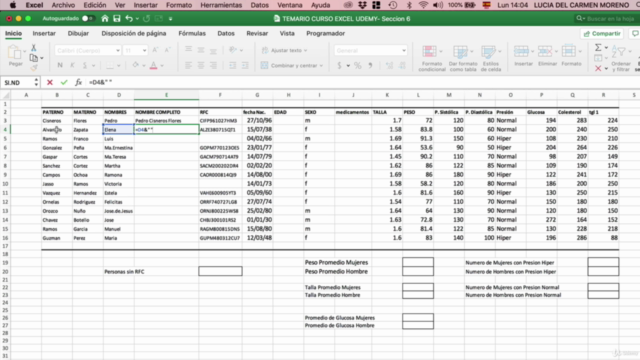This screenshot has width=640, height=360.
Task: Confirm formula with green checkmark
Action: 64,82
